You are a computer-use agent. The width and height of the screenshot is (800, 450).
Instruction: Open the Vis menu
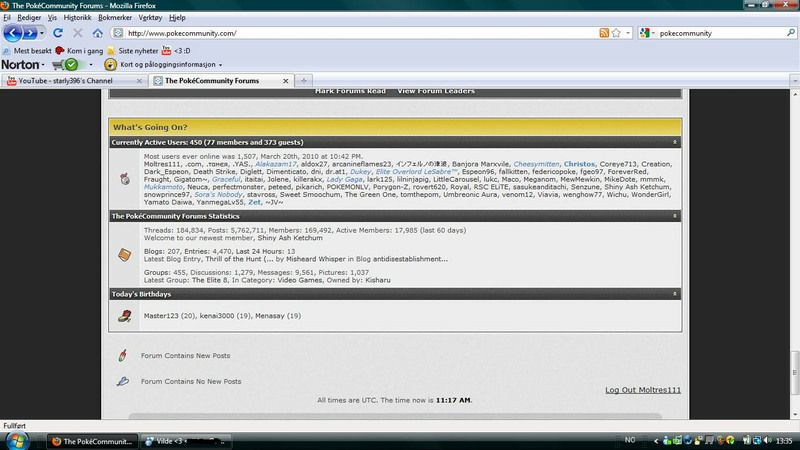(x=52, y=17)
